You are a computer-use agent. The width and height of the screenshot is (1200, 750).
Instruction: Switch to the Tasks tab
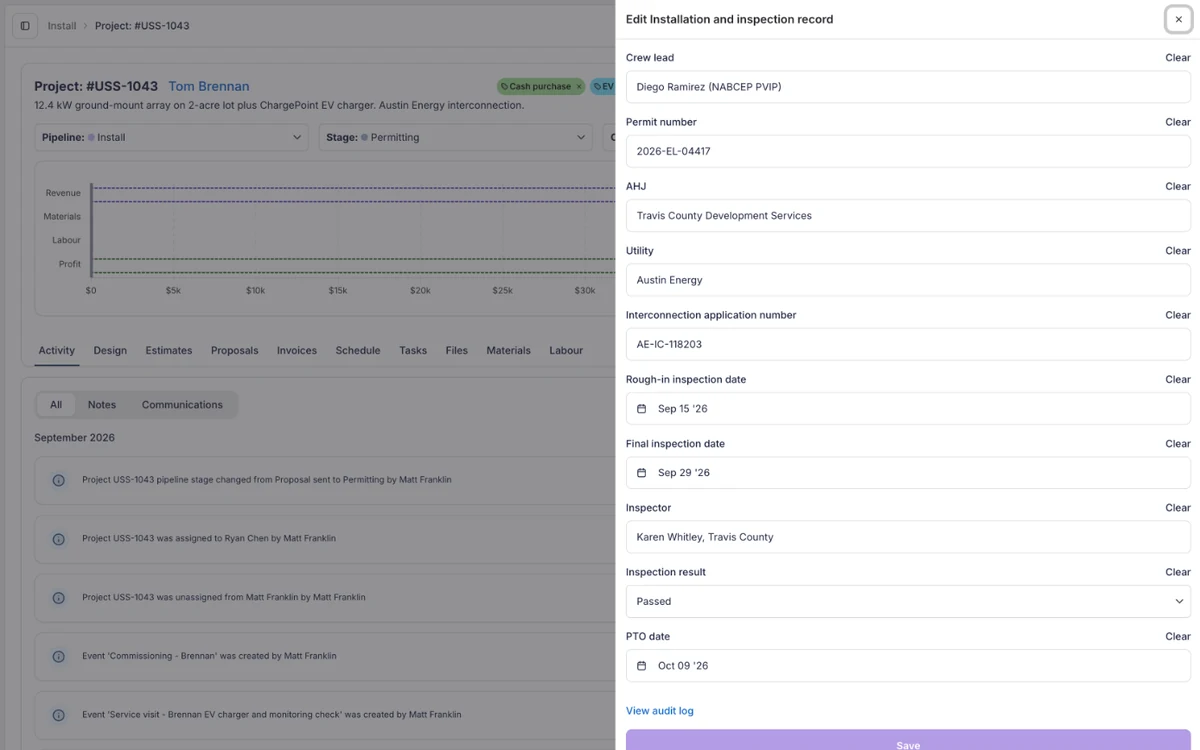[413, 351]
